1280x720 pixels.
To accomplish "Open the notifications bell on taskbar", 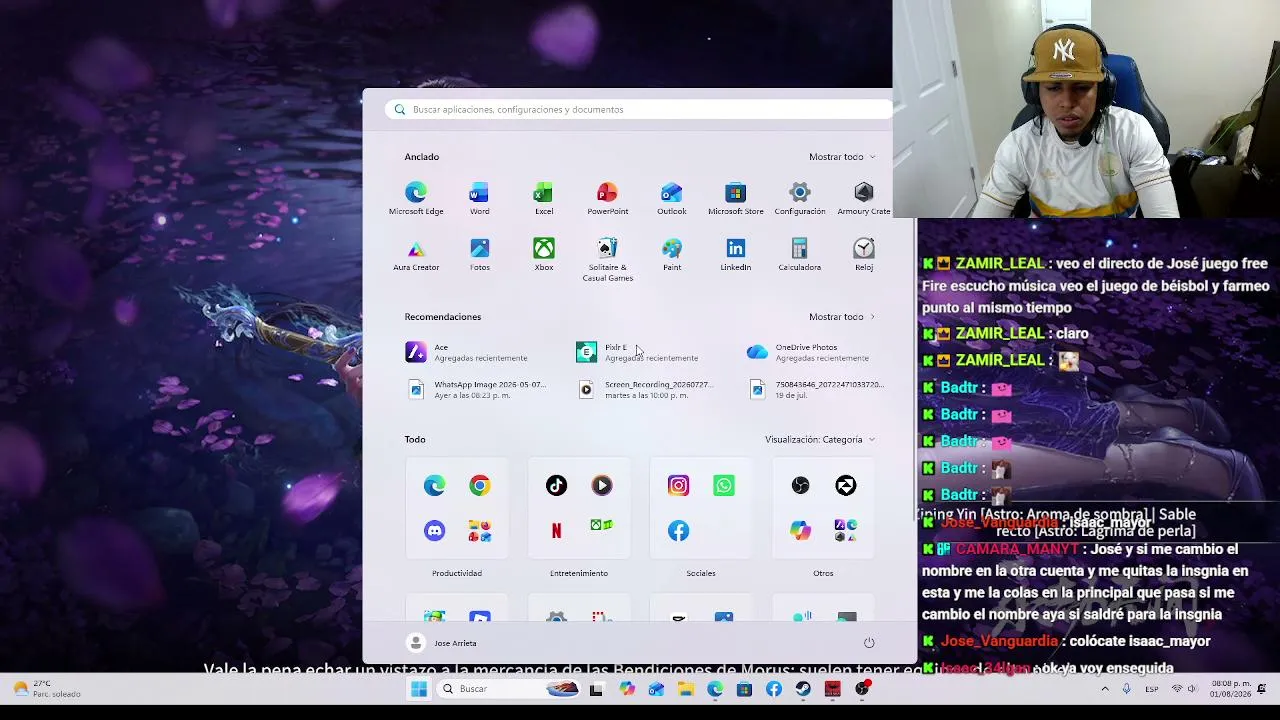I will click(x=1262, y=689).
